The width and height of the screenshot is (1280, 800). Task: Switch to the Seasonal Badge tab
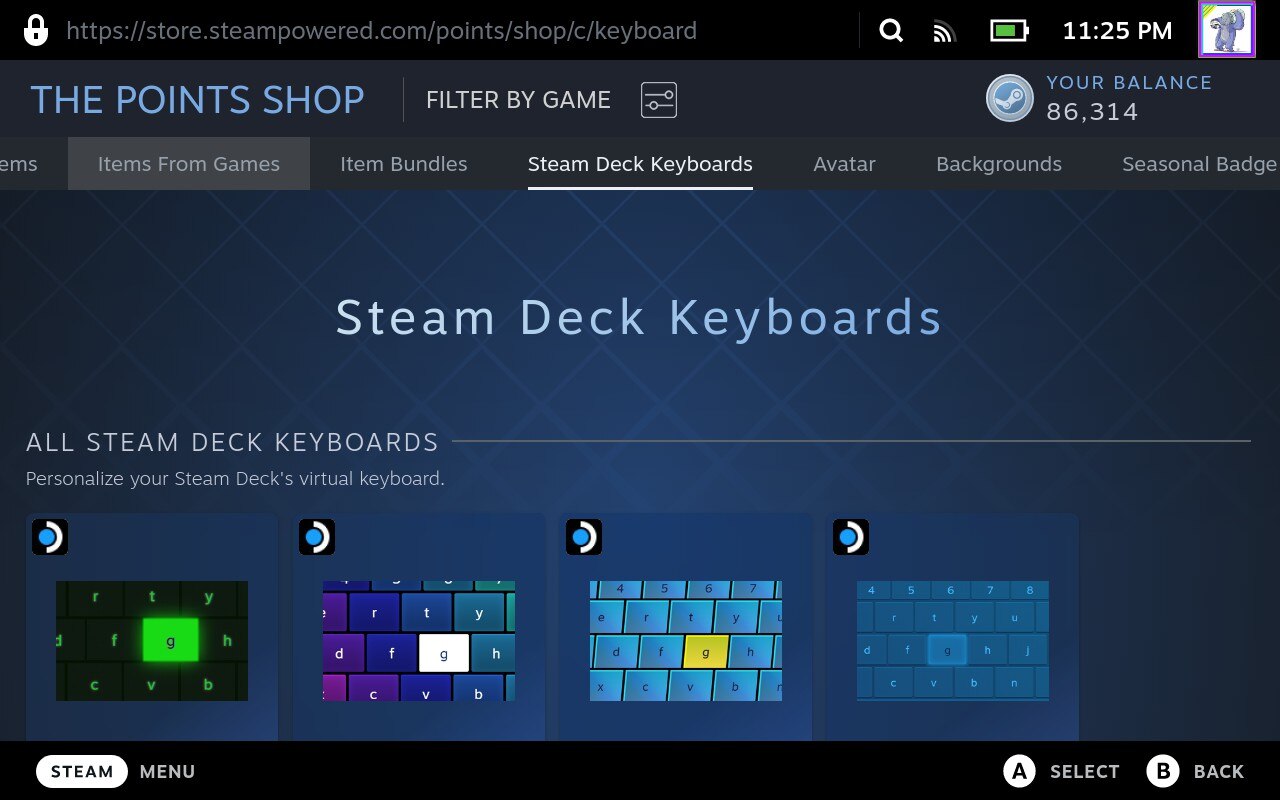tap(1200, 164)
